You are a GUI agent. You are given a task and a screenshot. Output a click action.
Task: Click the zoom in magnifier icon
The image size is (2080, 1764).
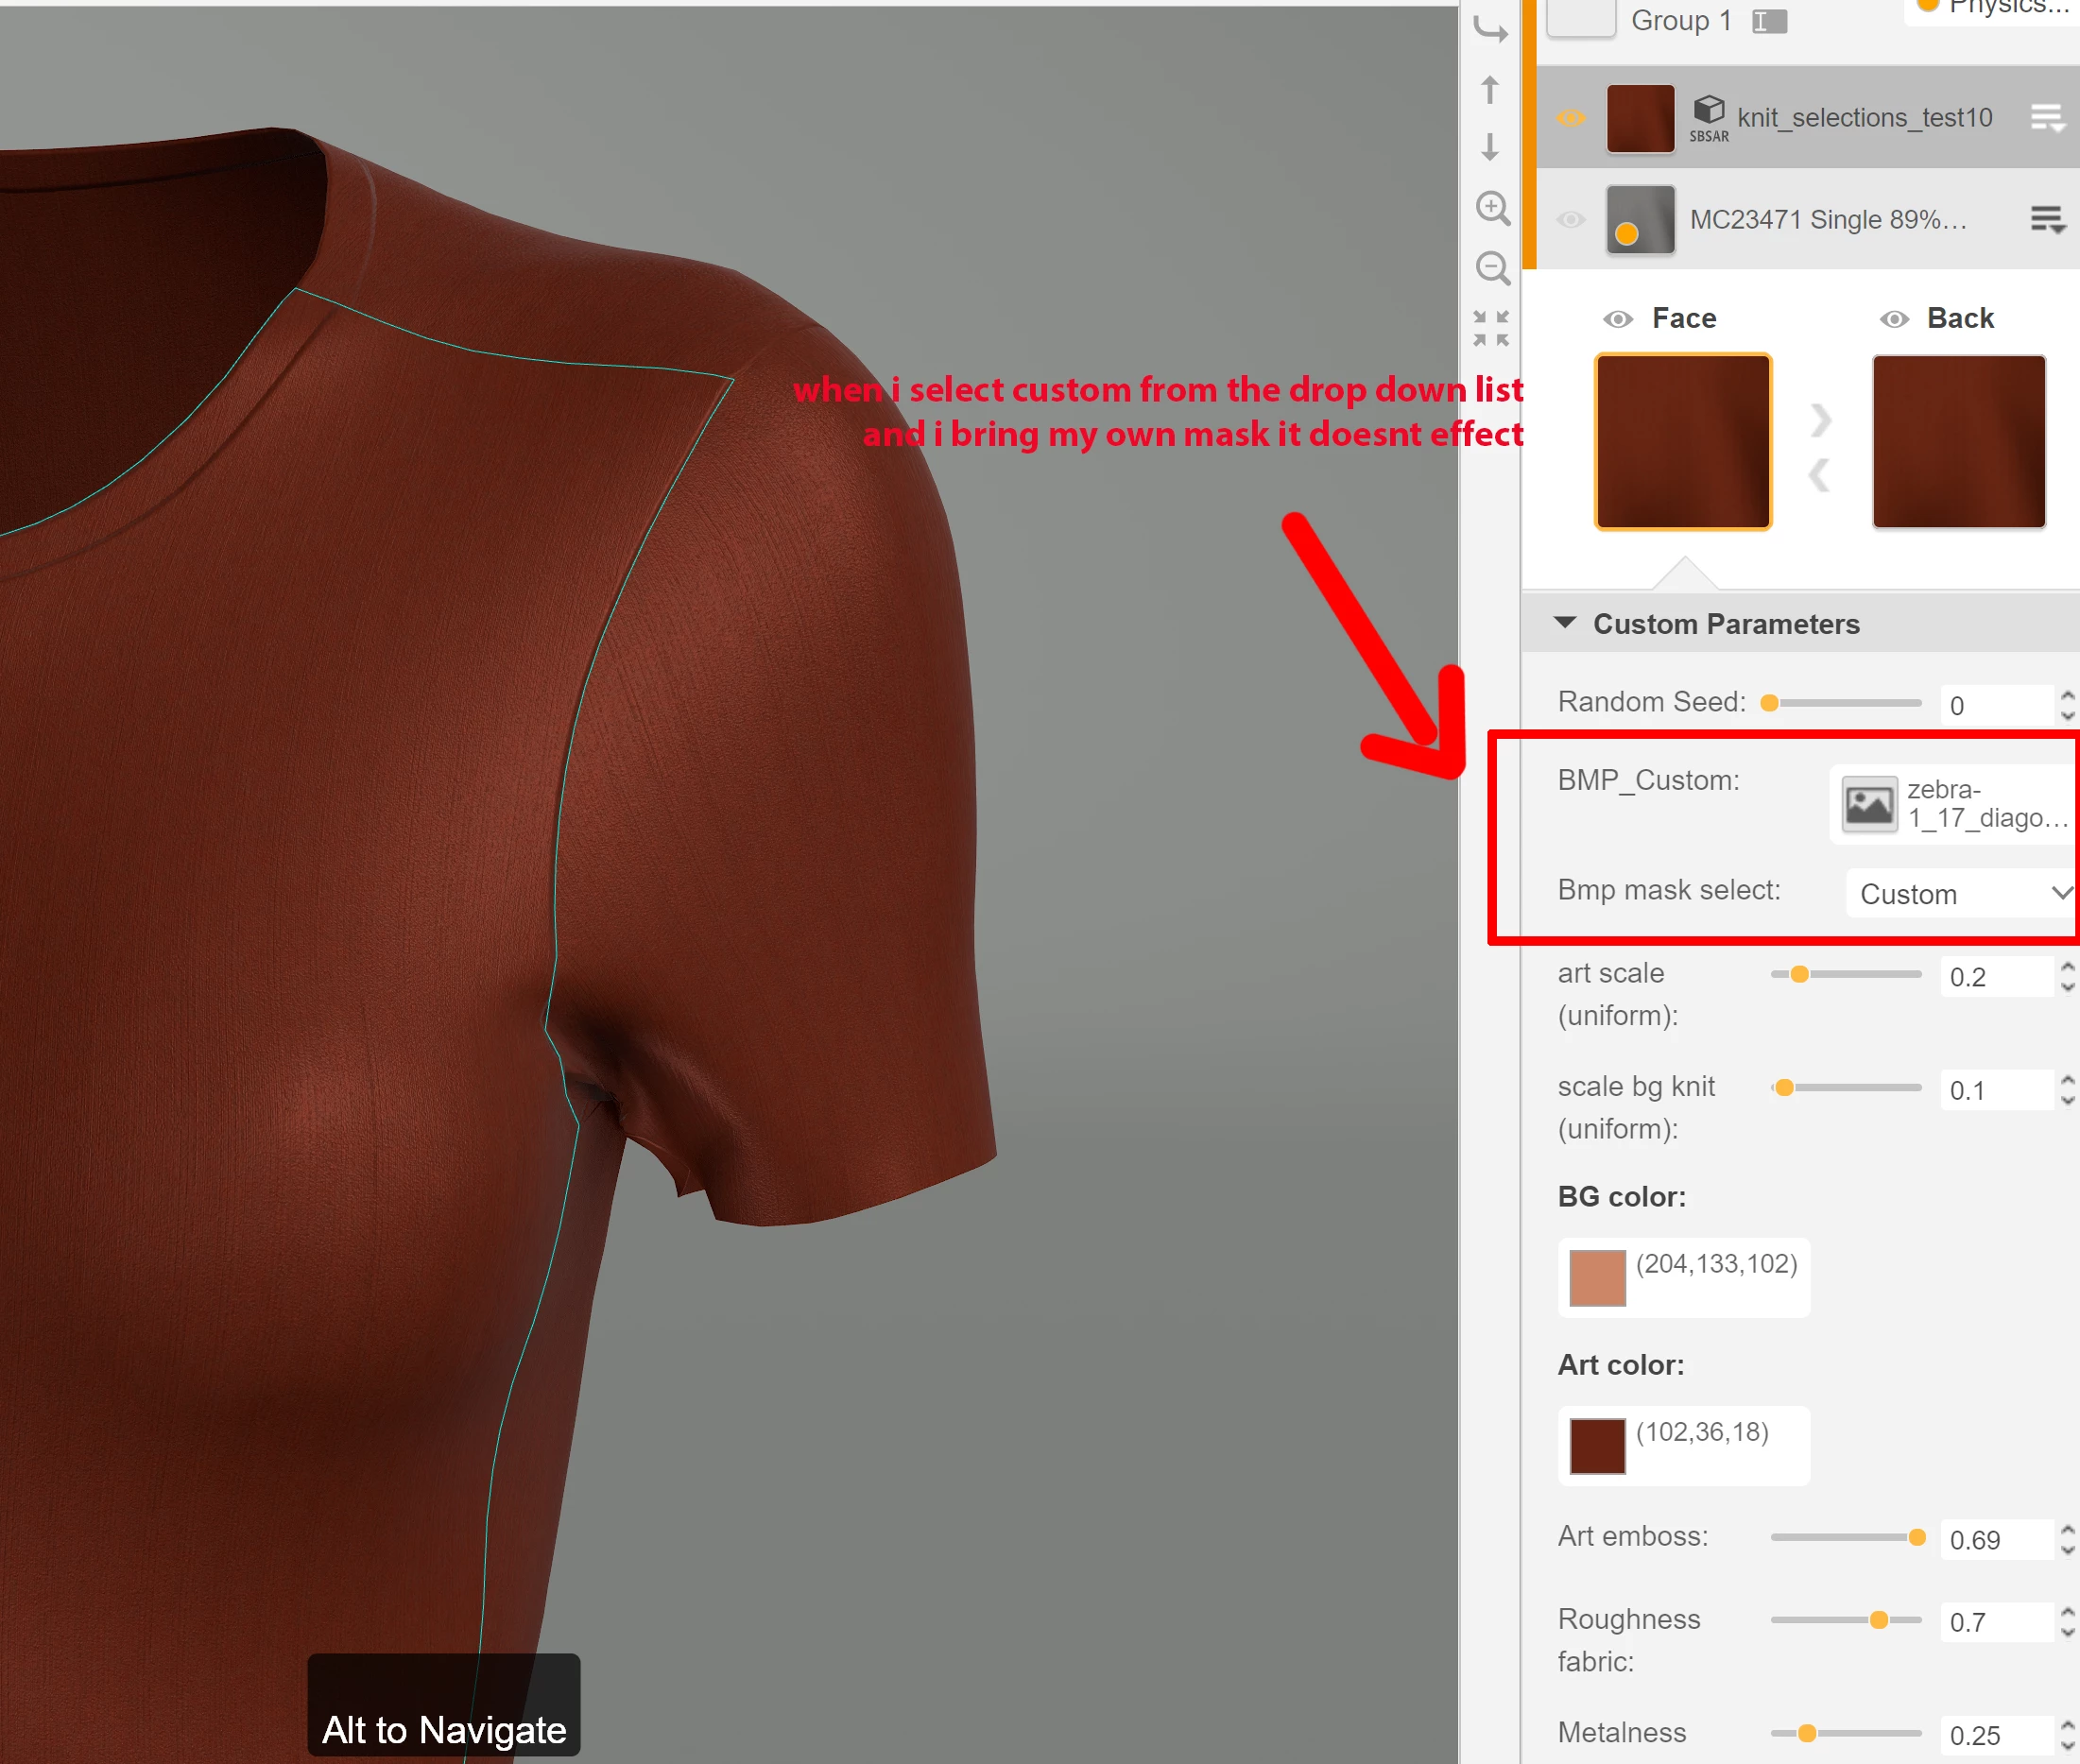(x=1492, y=208)
